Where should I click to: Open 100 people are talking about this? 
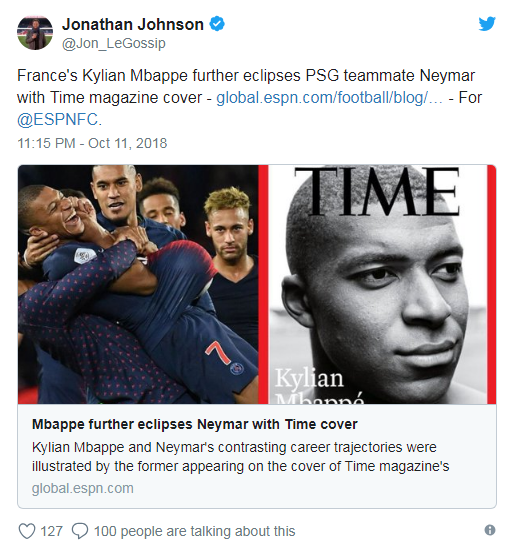[194, 531]
